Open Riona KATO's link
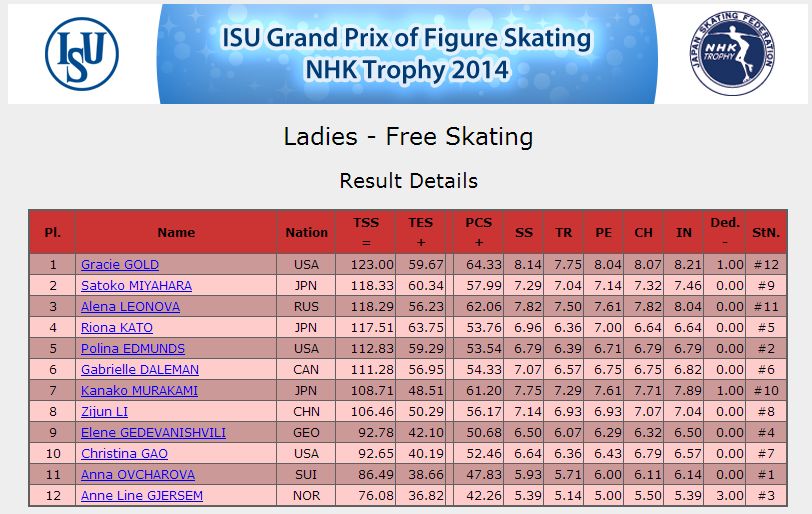 [x=117, y=328]
